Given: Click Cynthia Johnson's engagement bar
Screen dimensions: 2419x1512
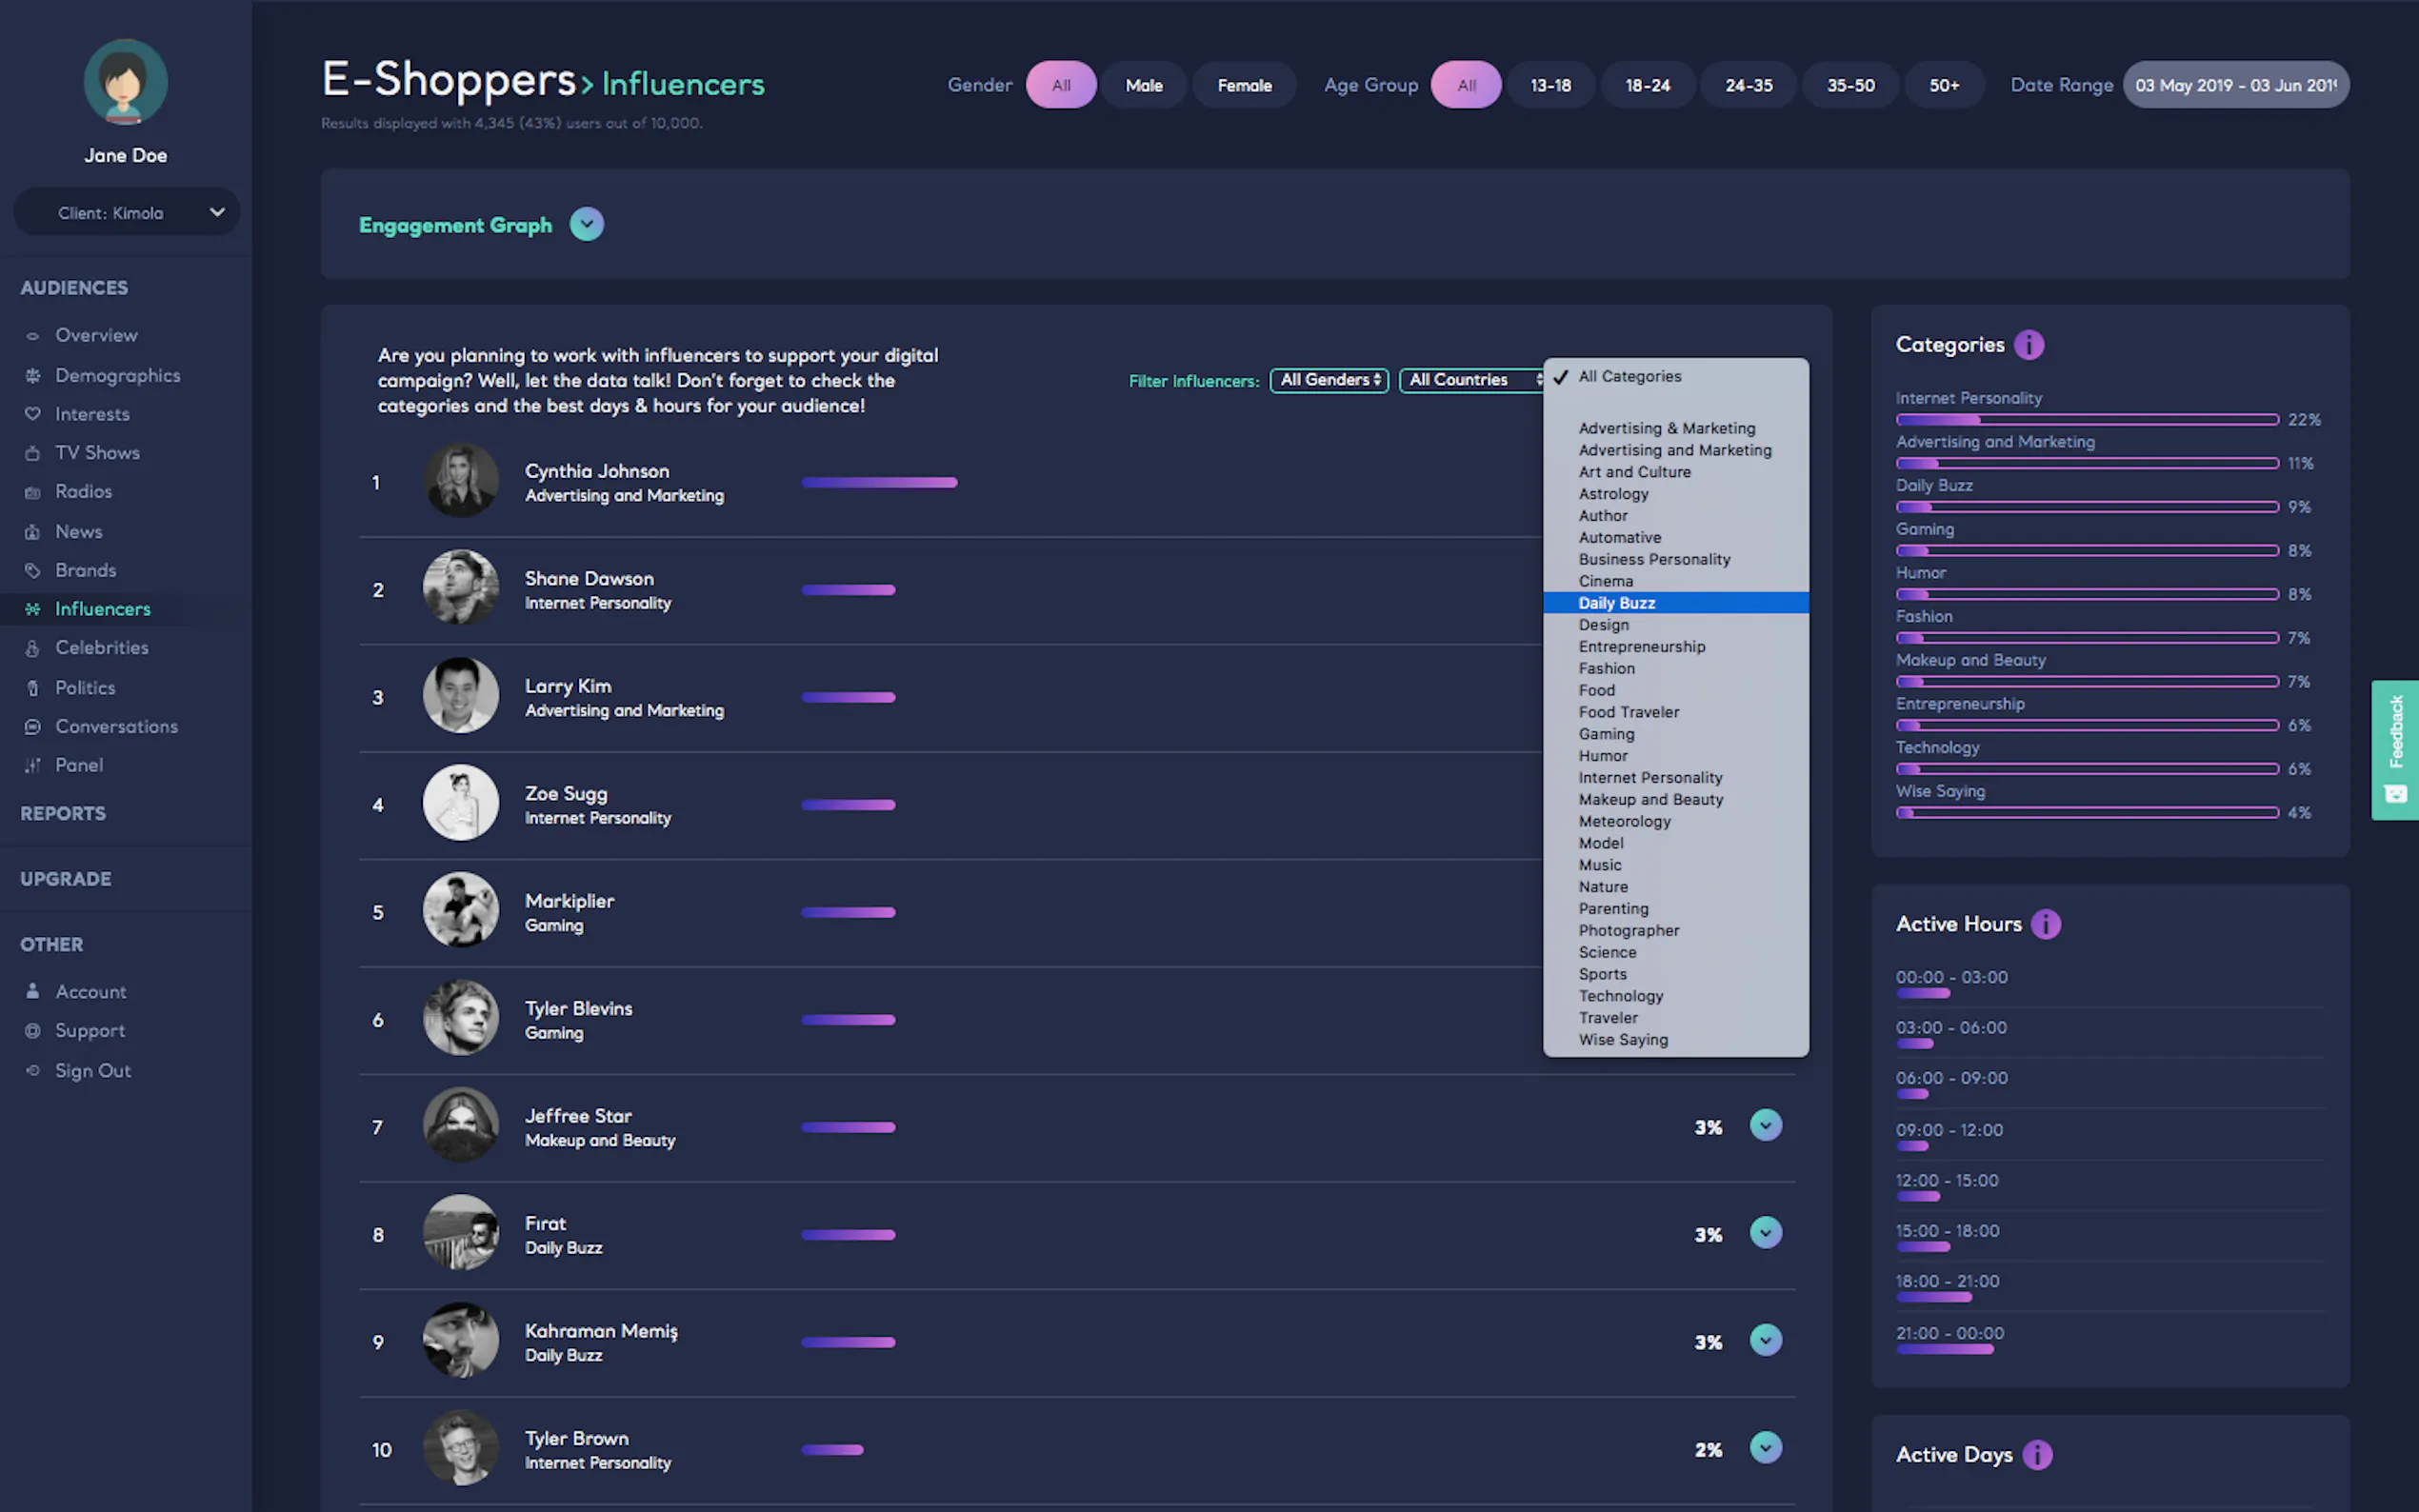Looking at the screenshot, I should point(878,483).
